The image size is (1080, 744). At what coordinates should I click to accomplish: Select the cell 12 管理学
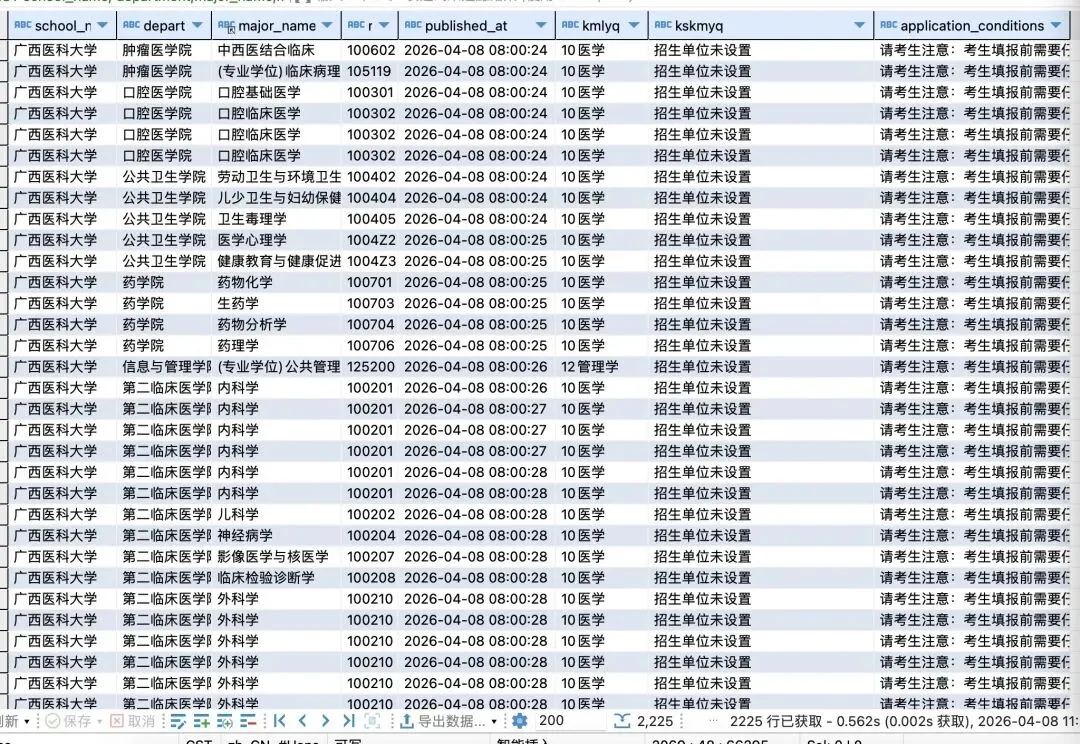(x=601, y=367)
